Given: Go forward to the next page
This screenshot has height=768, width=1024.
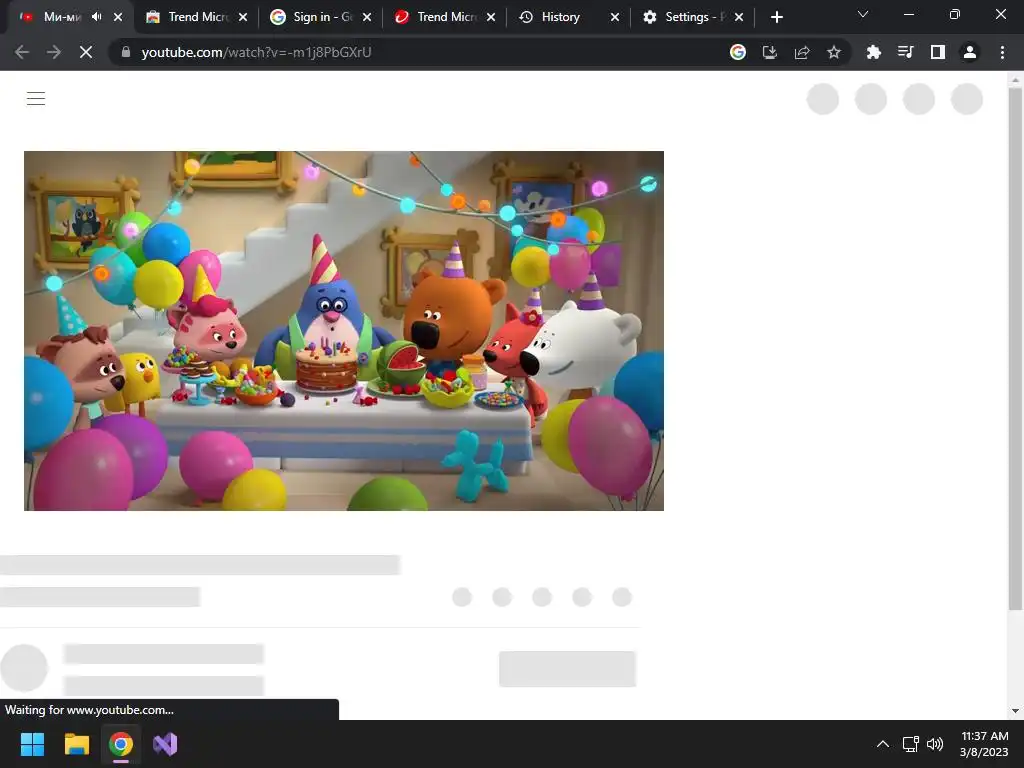Looking at the screenshot, I should (54, 52).
